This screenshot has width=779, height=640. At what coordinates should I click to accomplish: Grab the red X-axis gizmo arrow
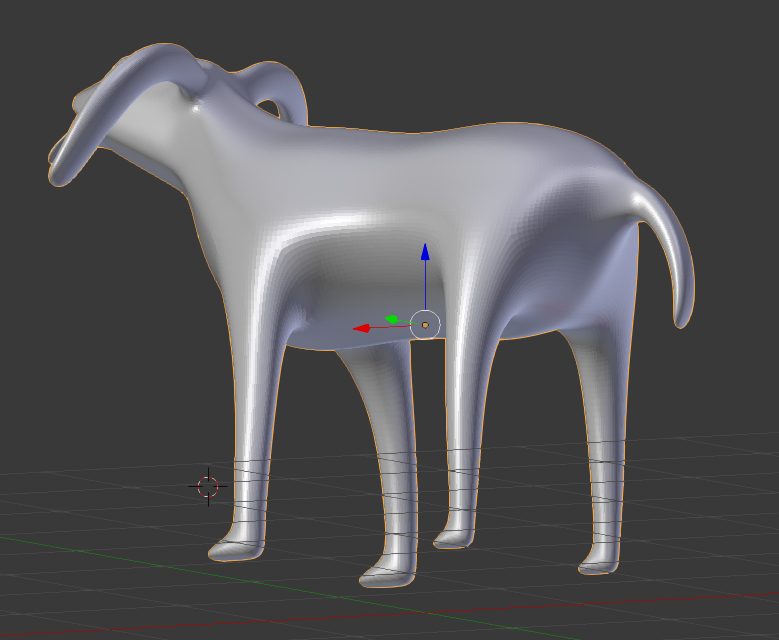click(362, 328)
